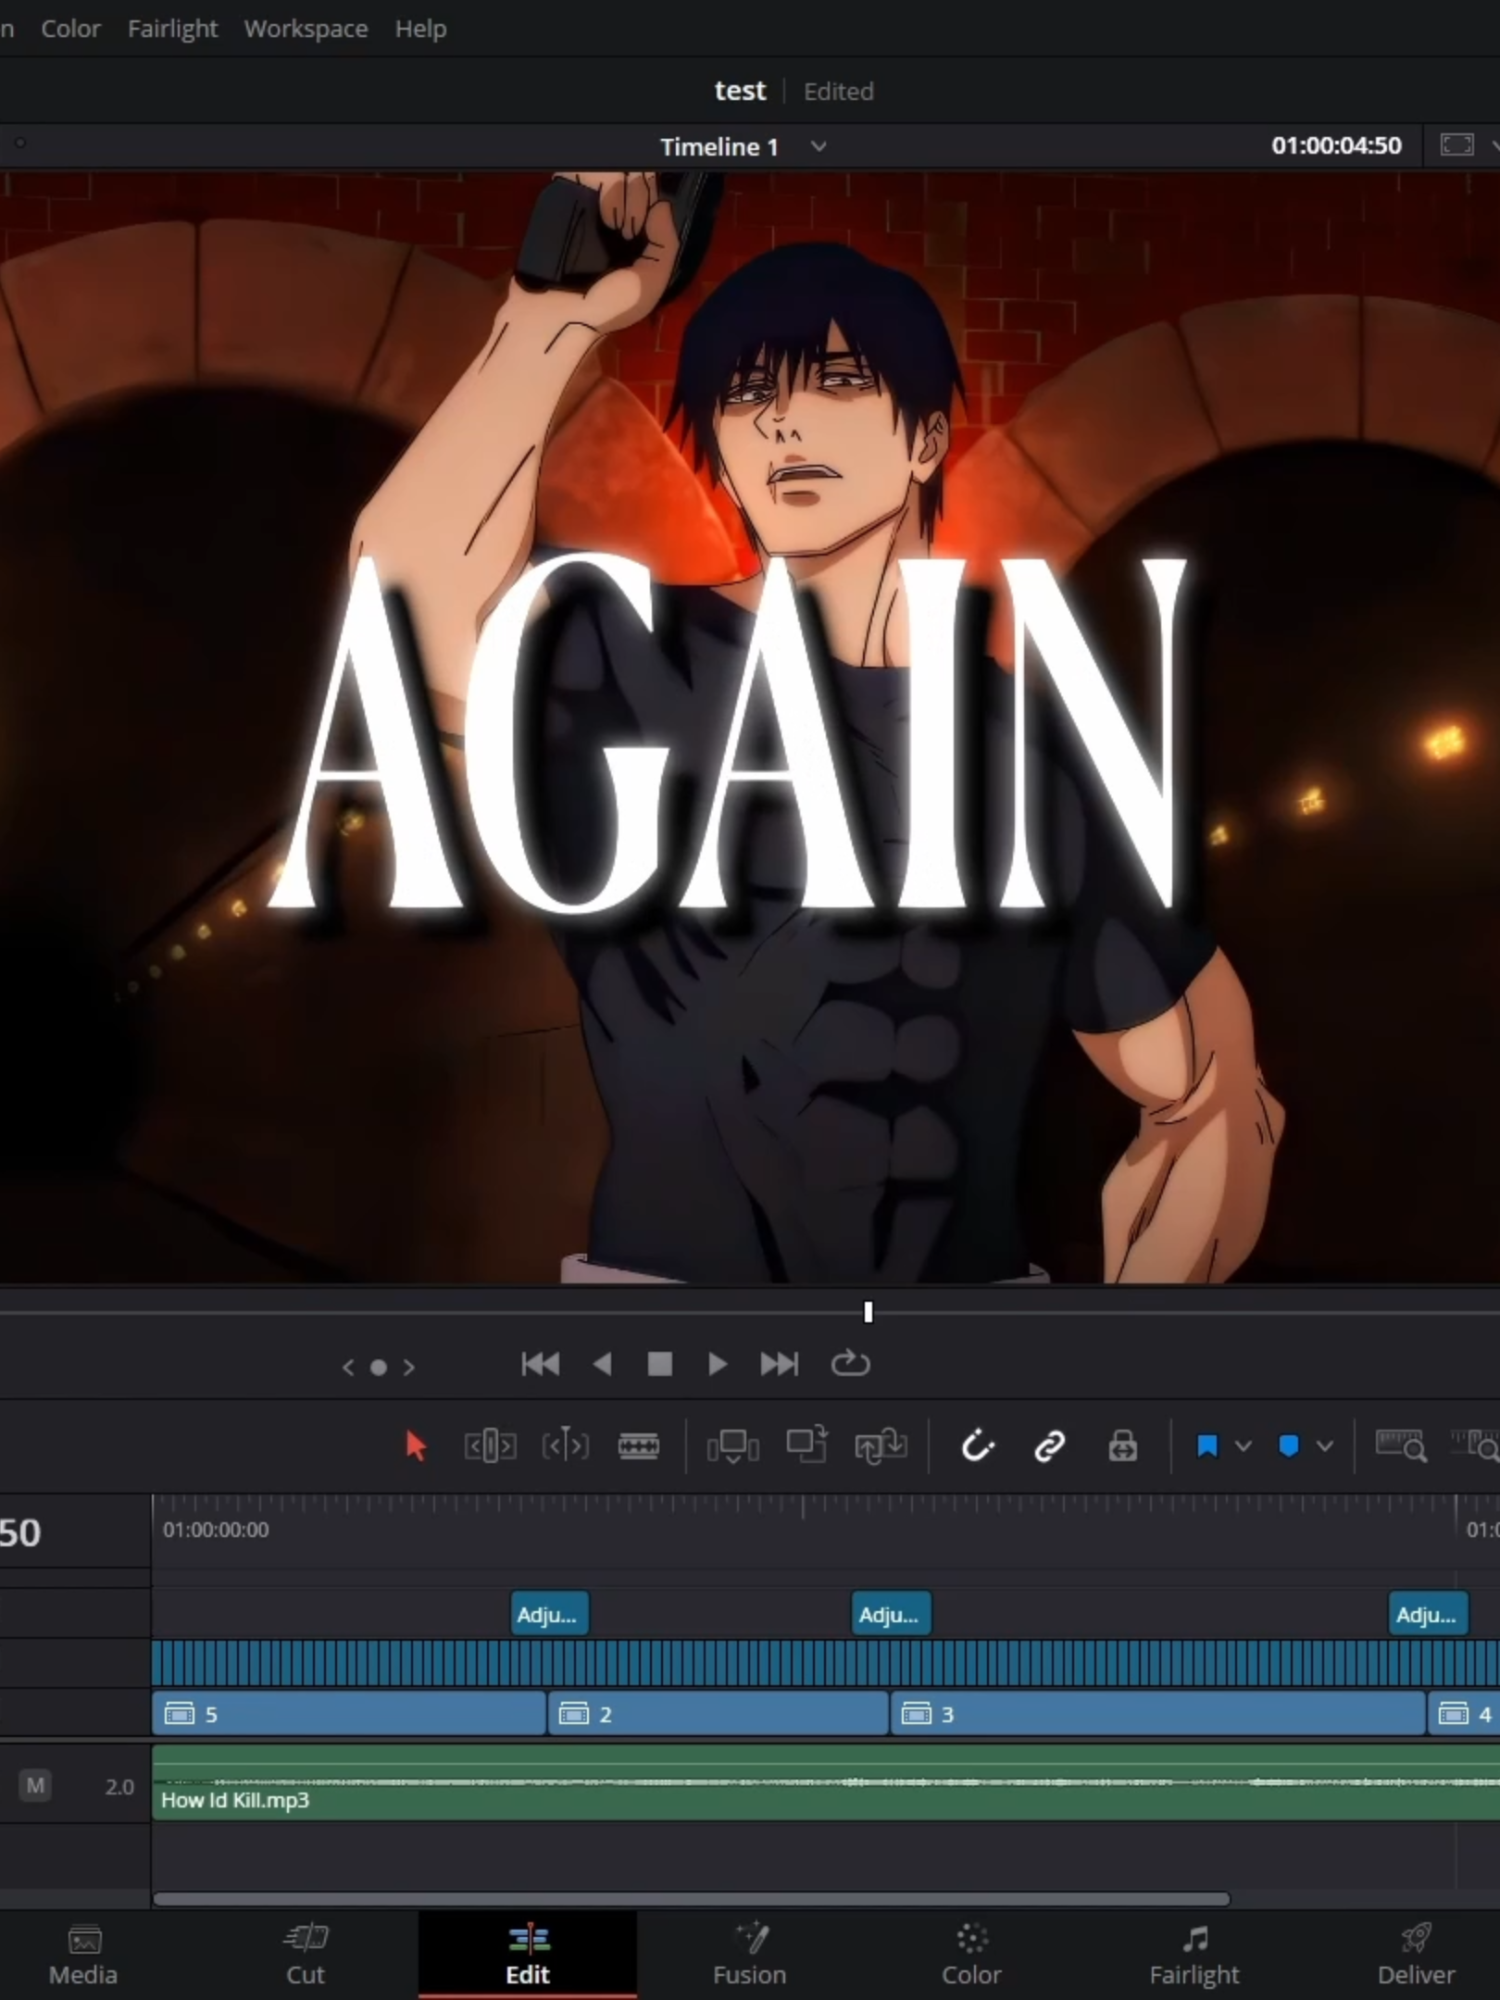
Task: Click the project name test
Action: coord(740,91)
